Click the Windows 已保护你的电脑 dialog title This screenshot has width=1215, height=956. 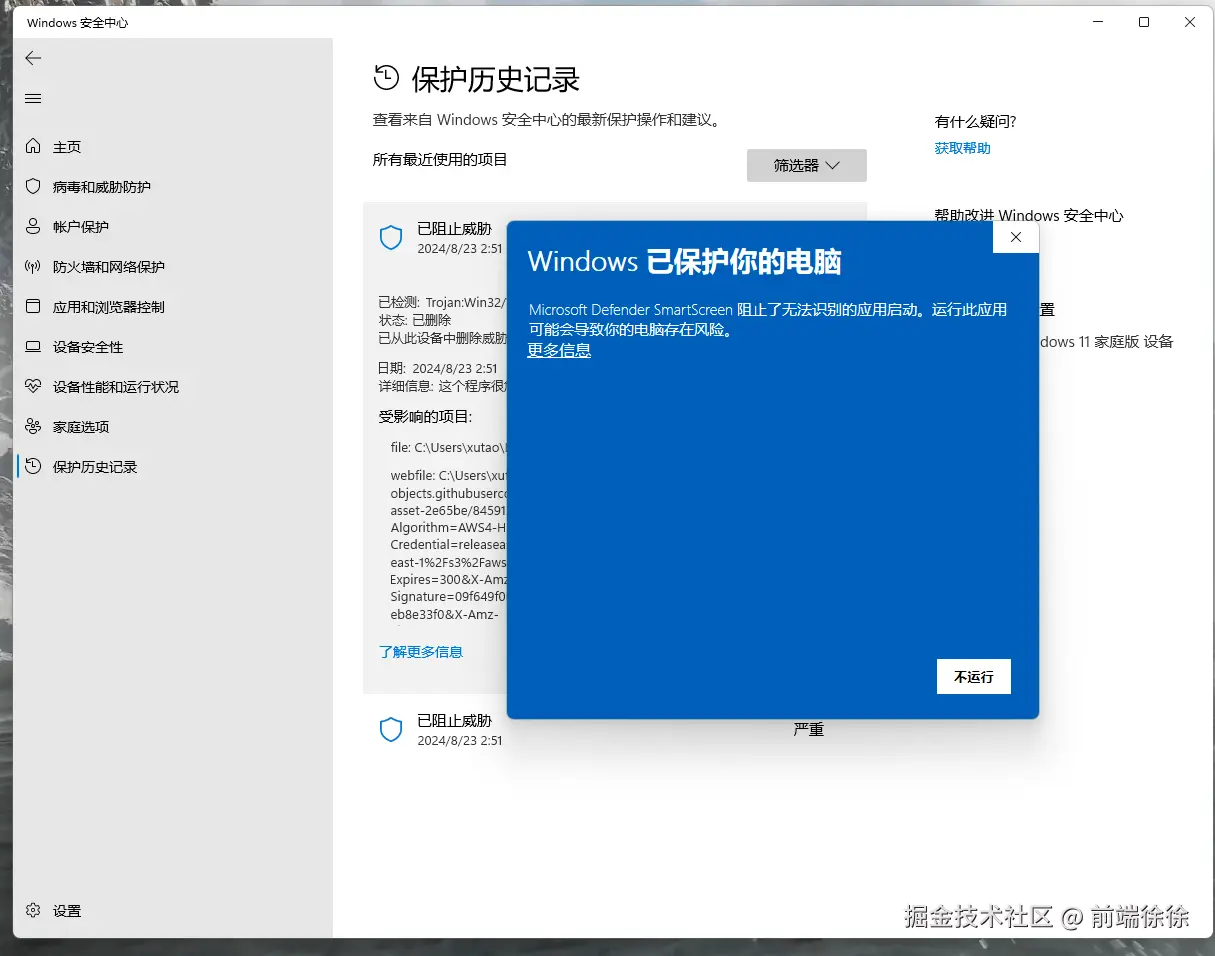[684, 262]
